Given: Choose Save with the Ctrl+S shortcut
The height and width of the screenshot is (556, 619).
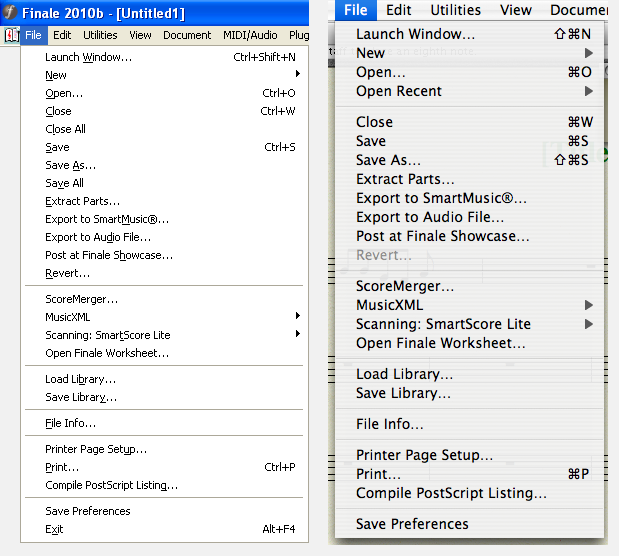Looking at the screenshot, I should pyautogui.click(x=57, y=147).
